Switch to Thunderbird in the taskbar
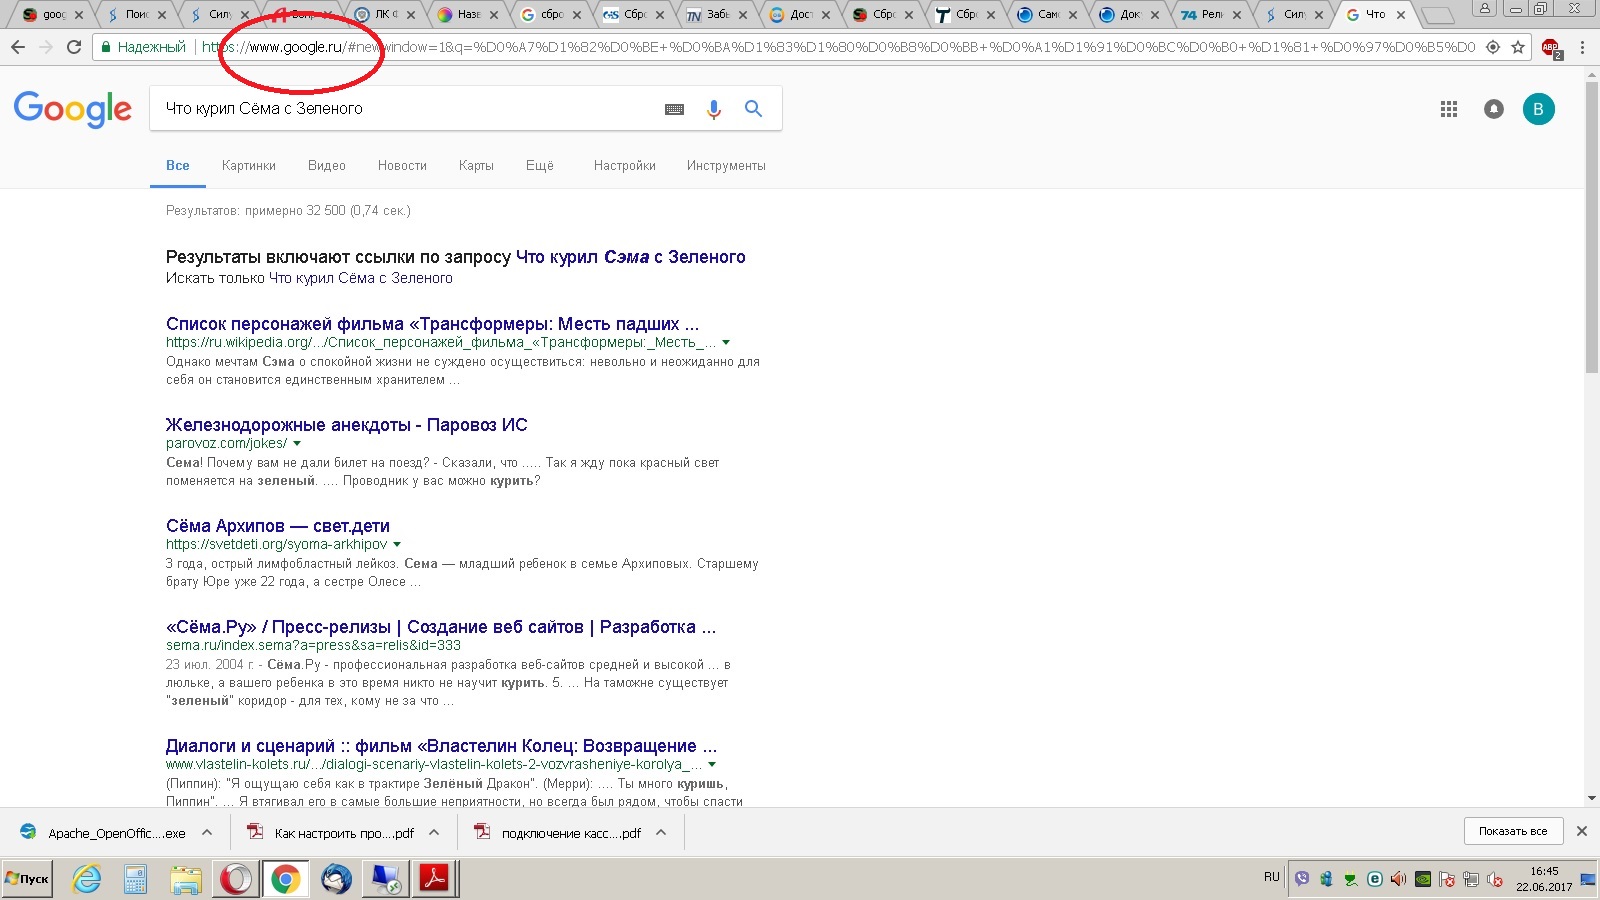1600x900 pixels. click(x=336, y=879)
